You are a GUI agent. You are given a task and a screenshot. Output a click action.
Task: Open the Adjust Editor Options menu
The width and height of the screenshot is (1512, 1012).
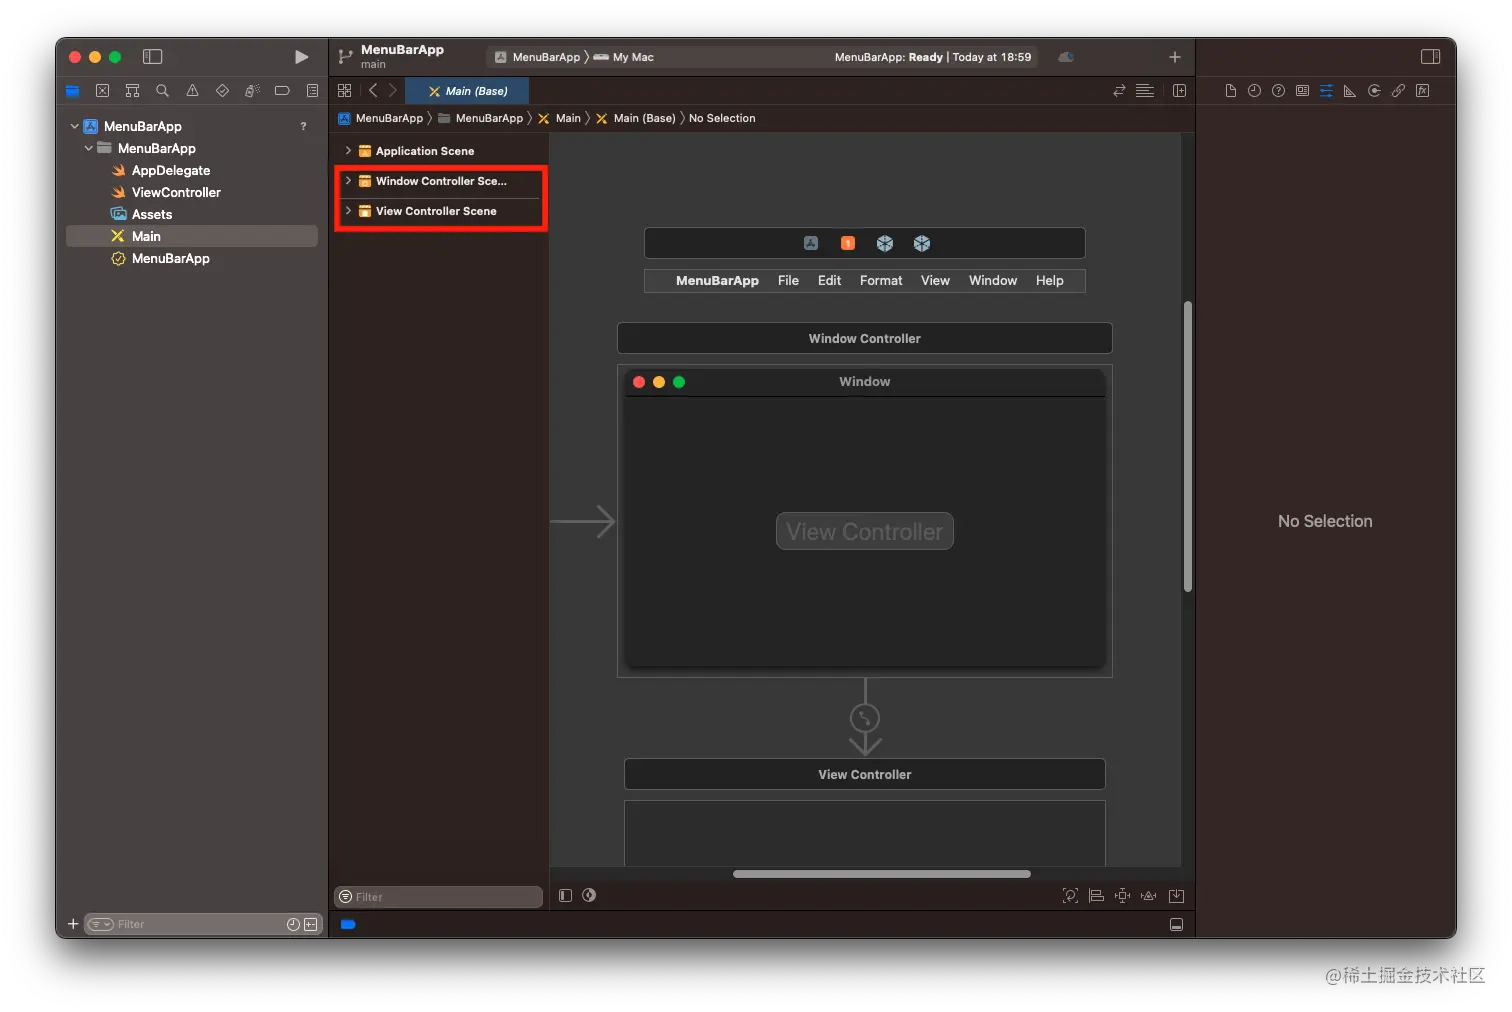tap(1145, 91)
